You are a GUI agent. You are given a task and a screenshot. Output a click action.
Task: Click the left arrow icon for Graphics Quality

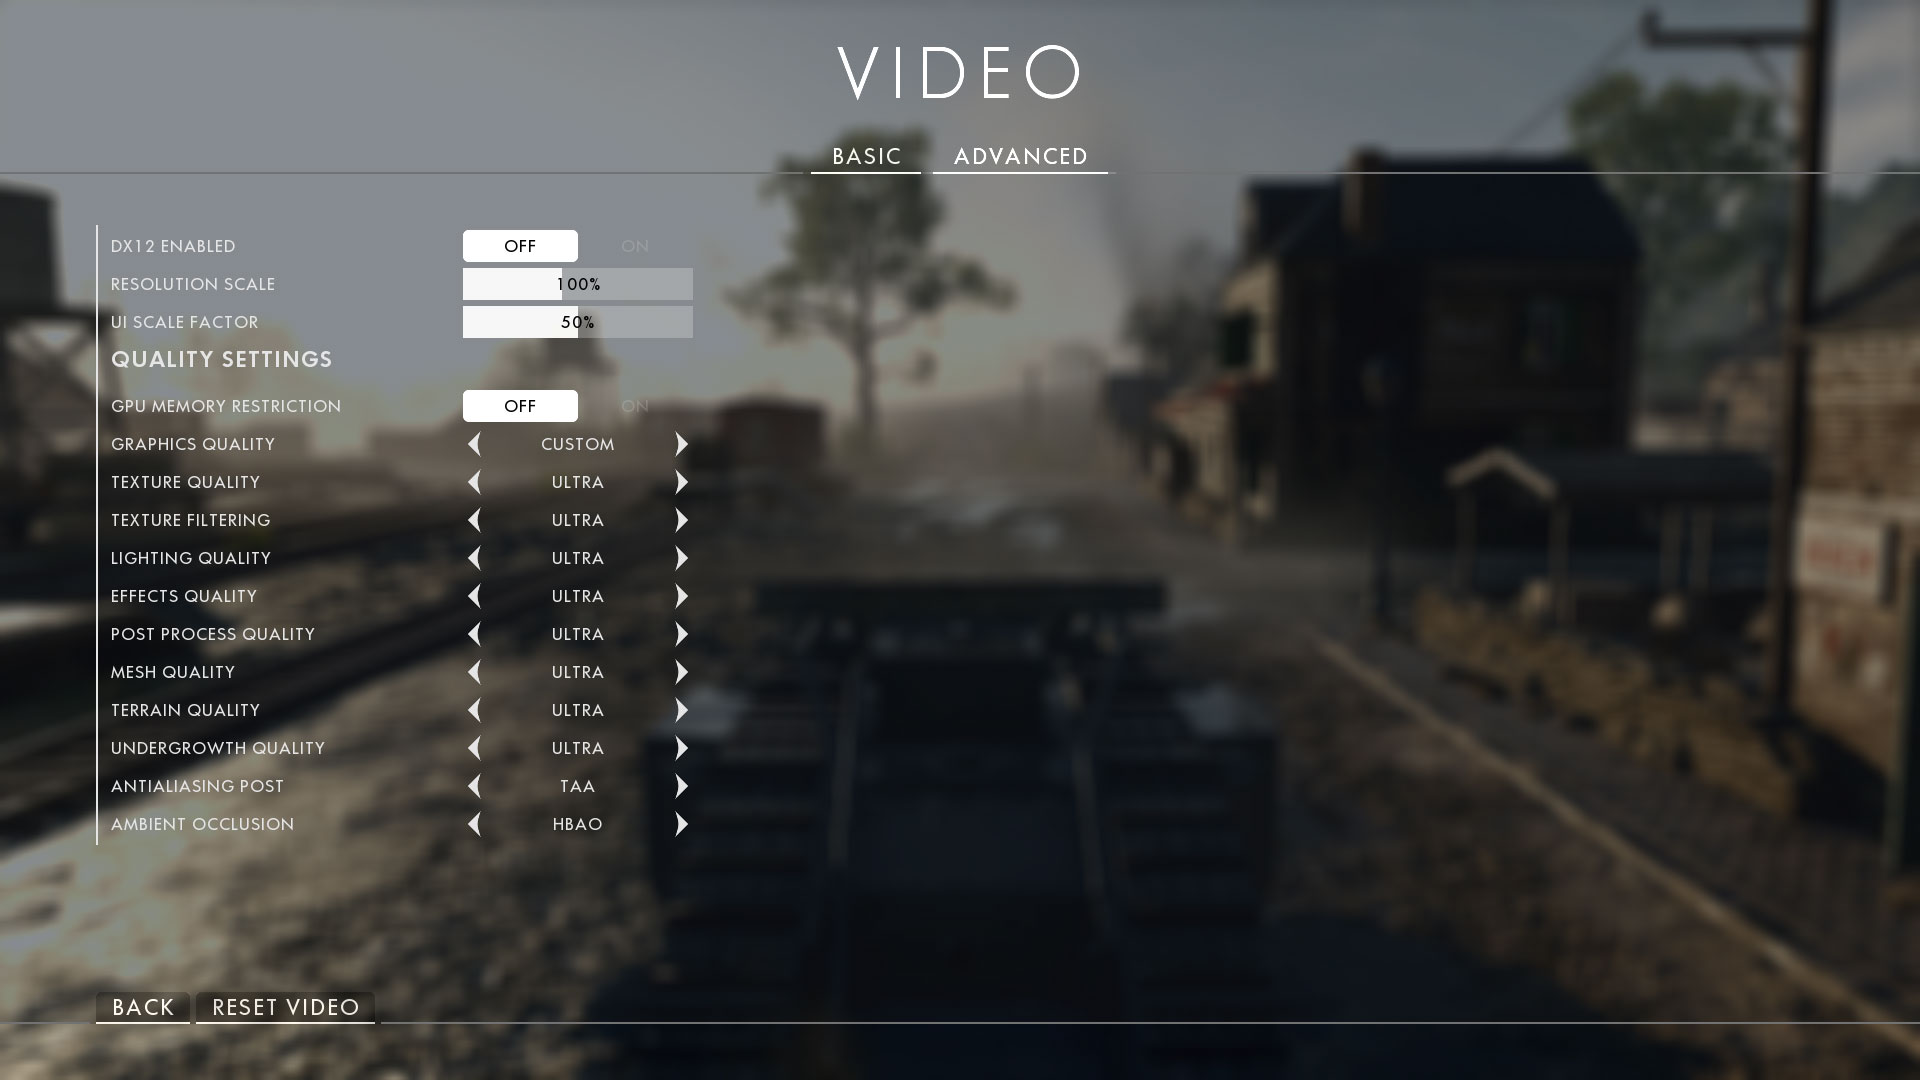point(473,443)
